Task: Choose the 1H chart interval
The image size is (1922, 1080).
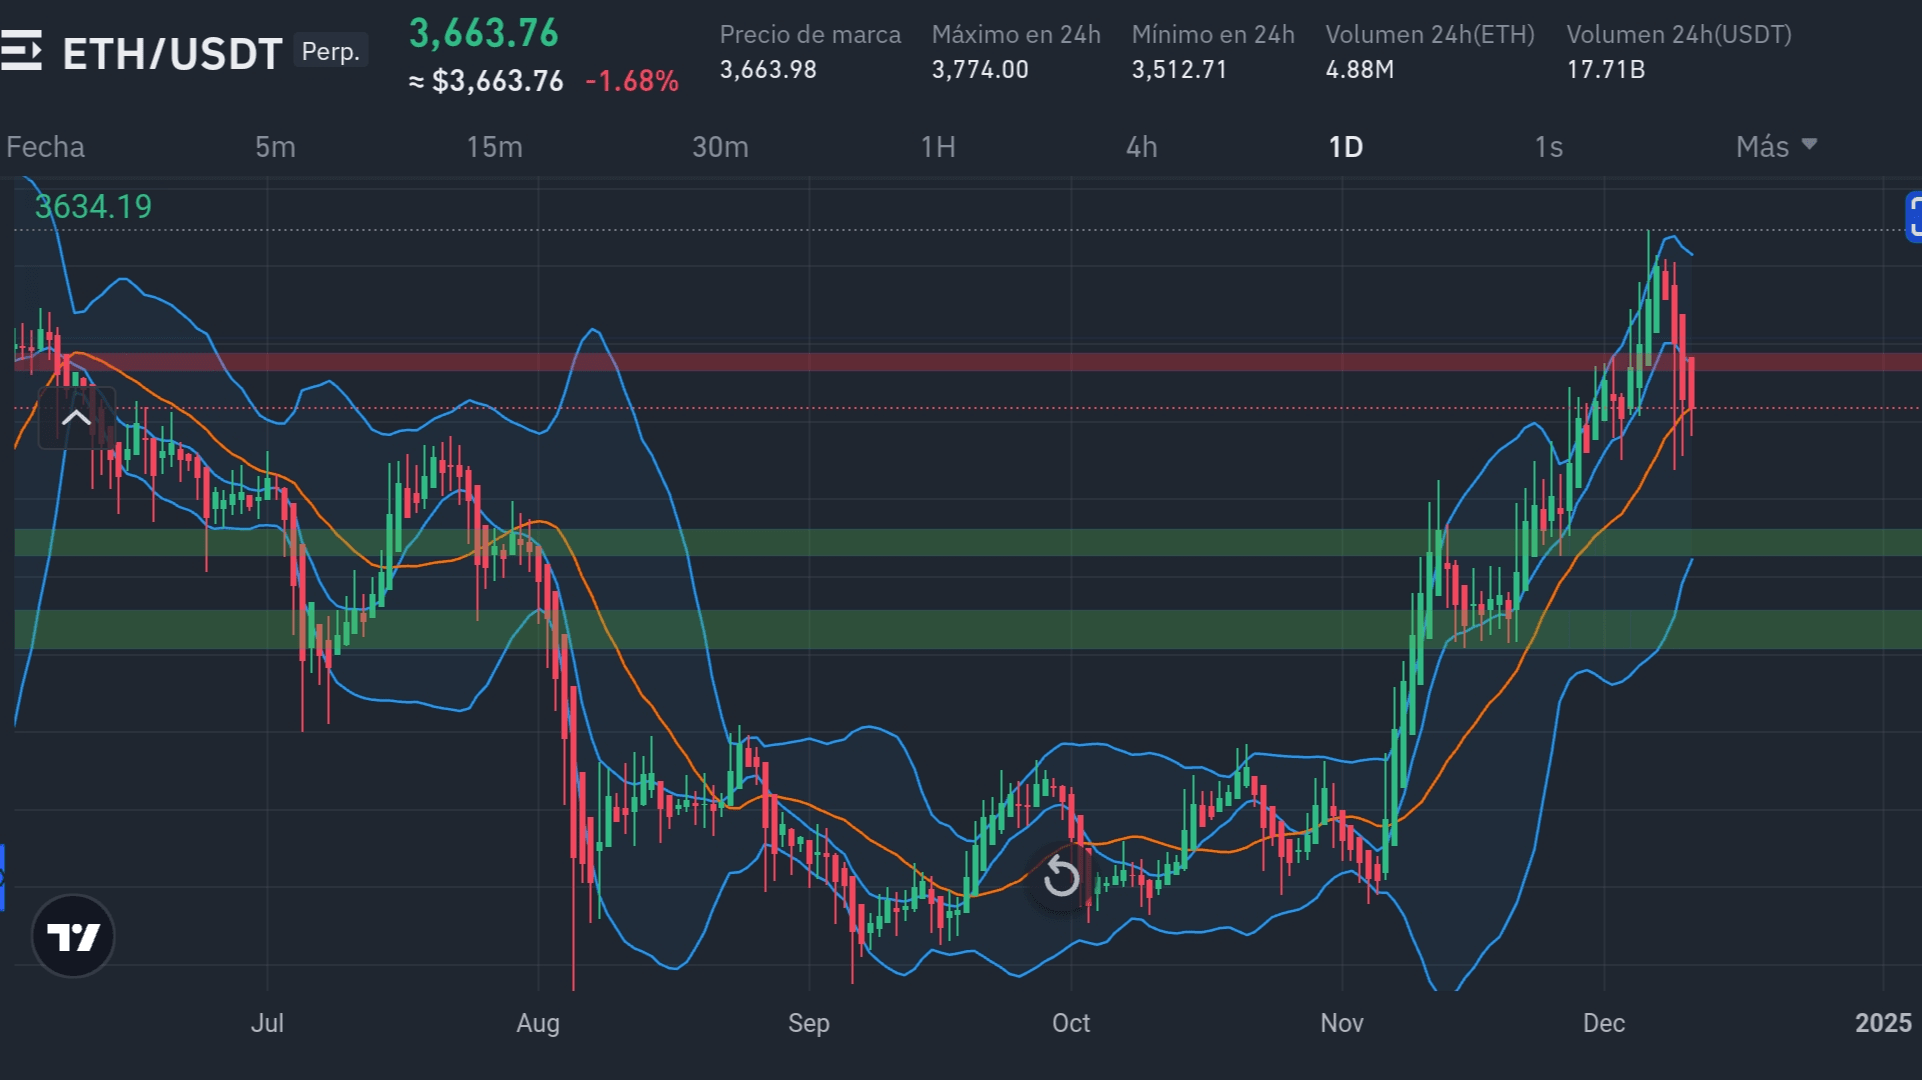Action: [937, 147]
